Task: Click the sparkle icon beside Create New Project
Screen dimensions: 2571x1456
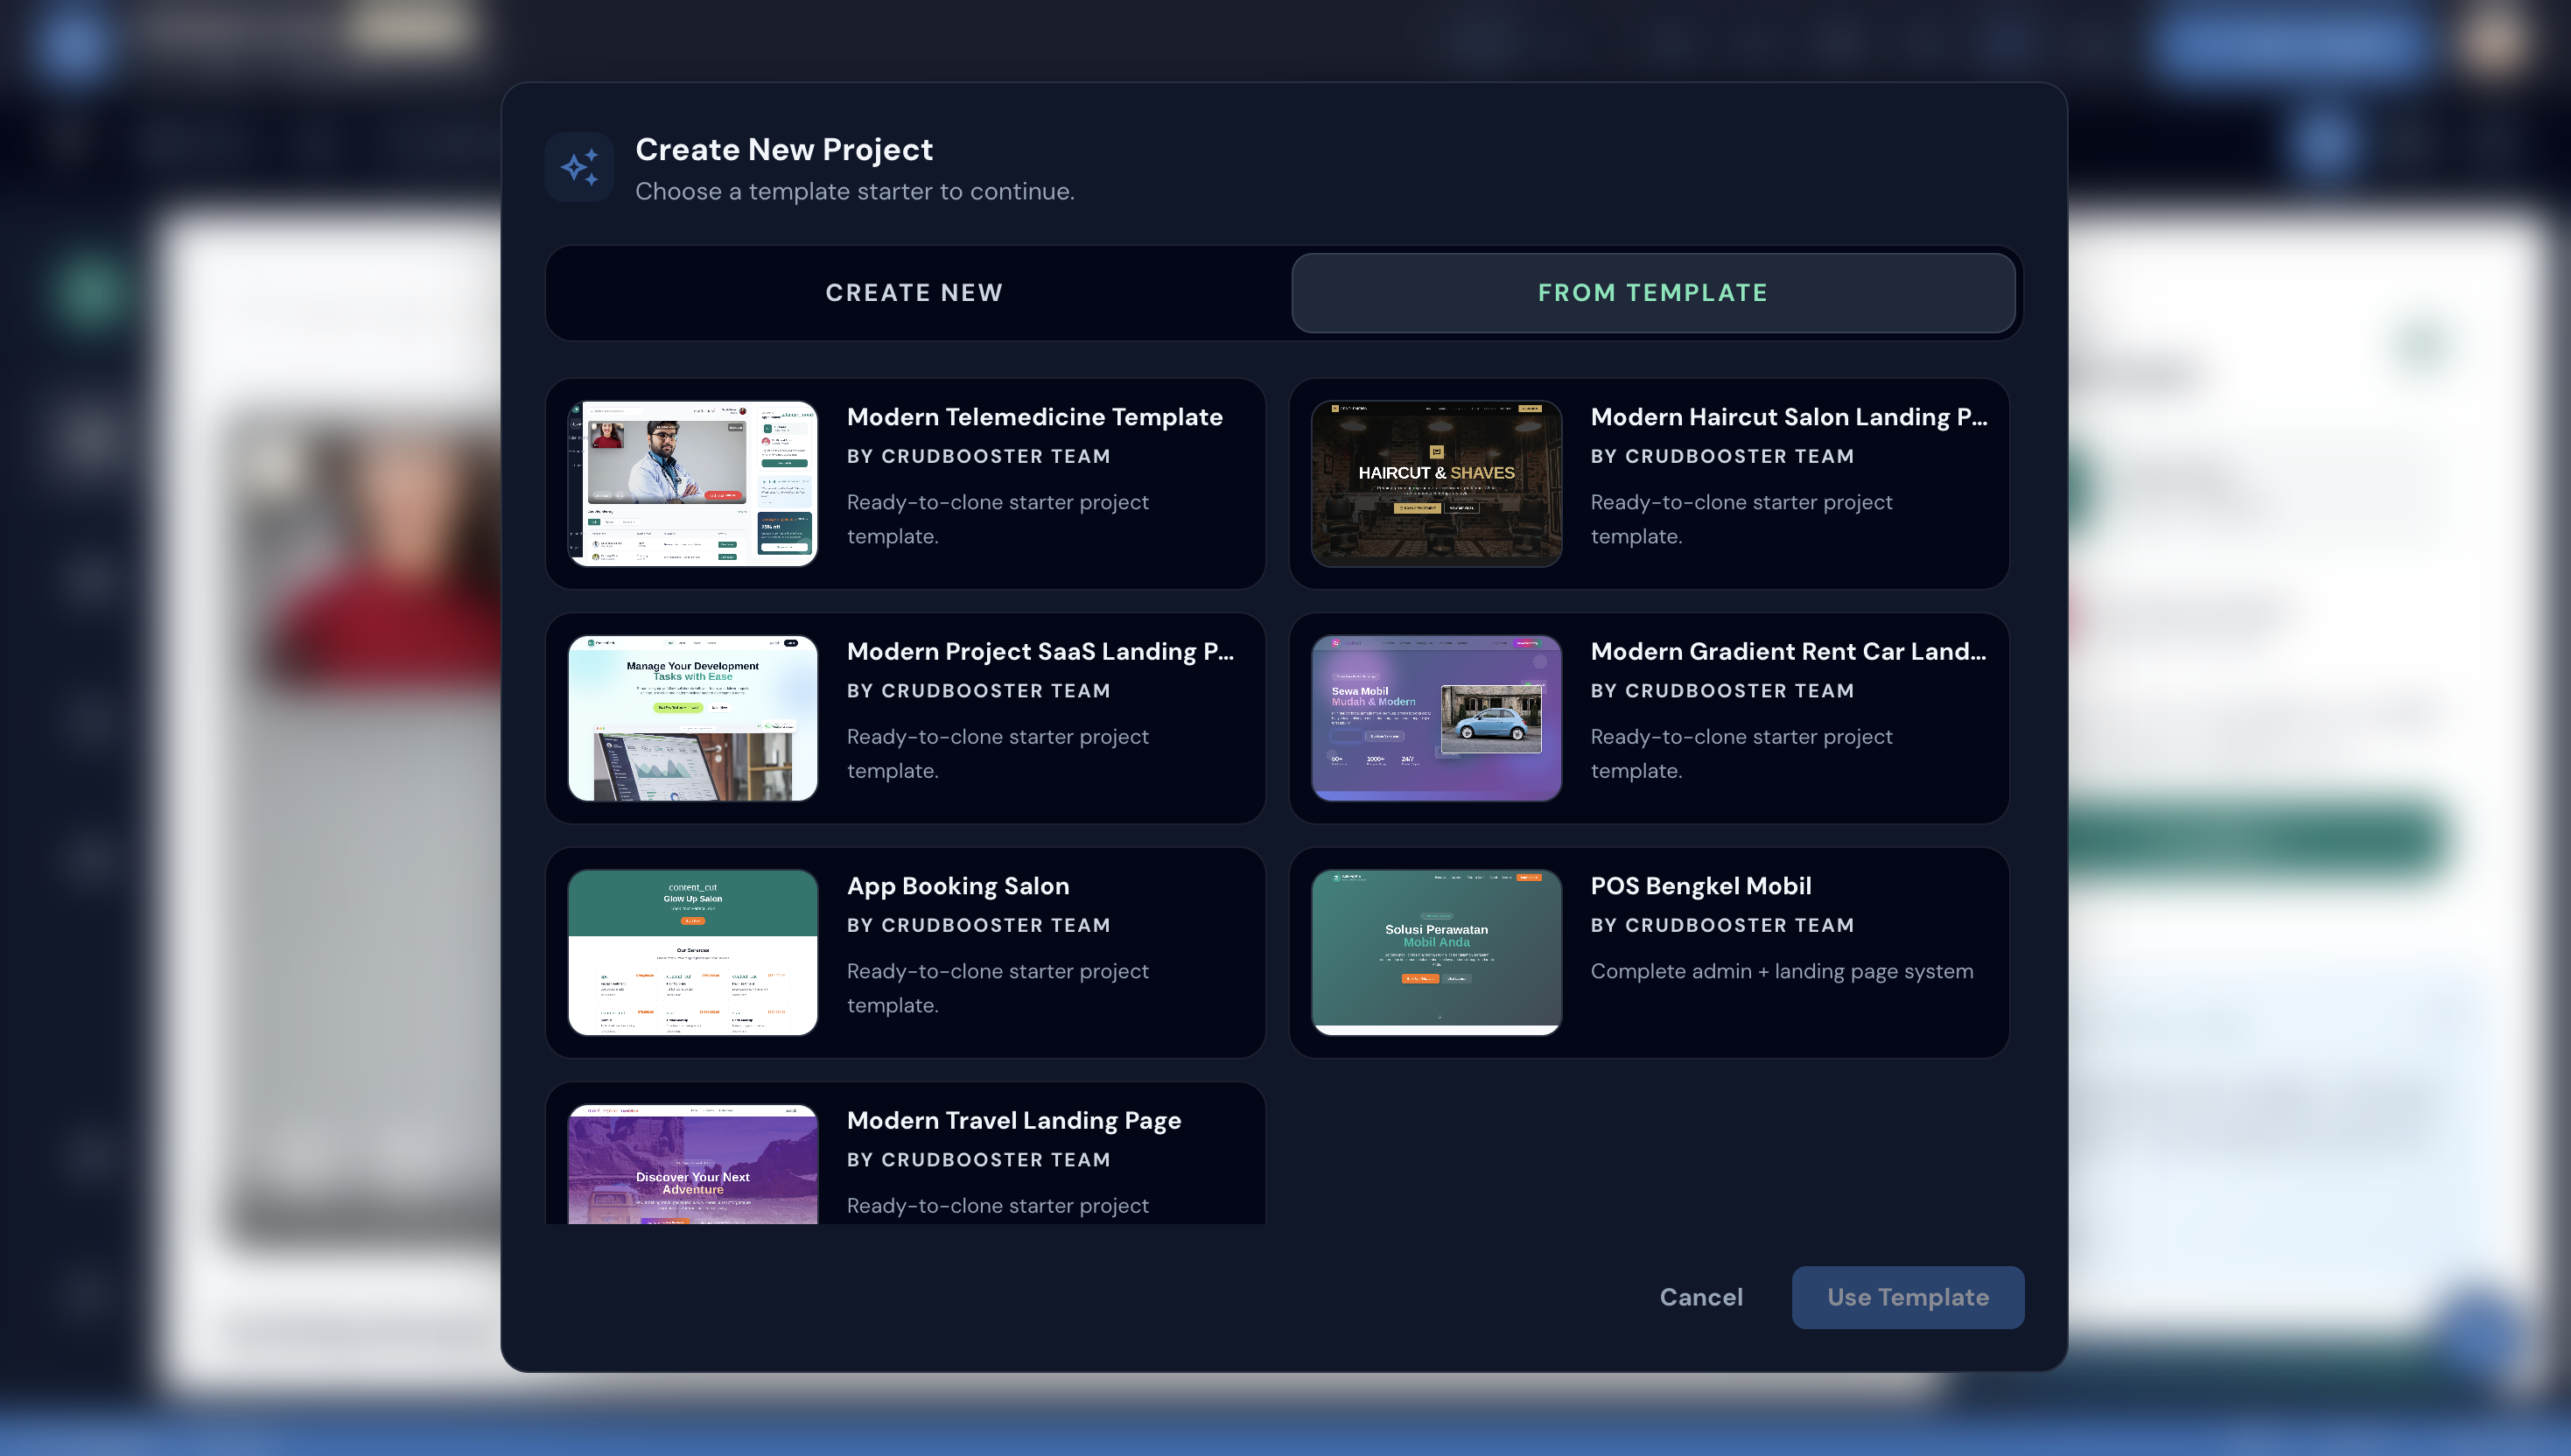Action: click(x=580, y=167)
